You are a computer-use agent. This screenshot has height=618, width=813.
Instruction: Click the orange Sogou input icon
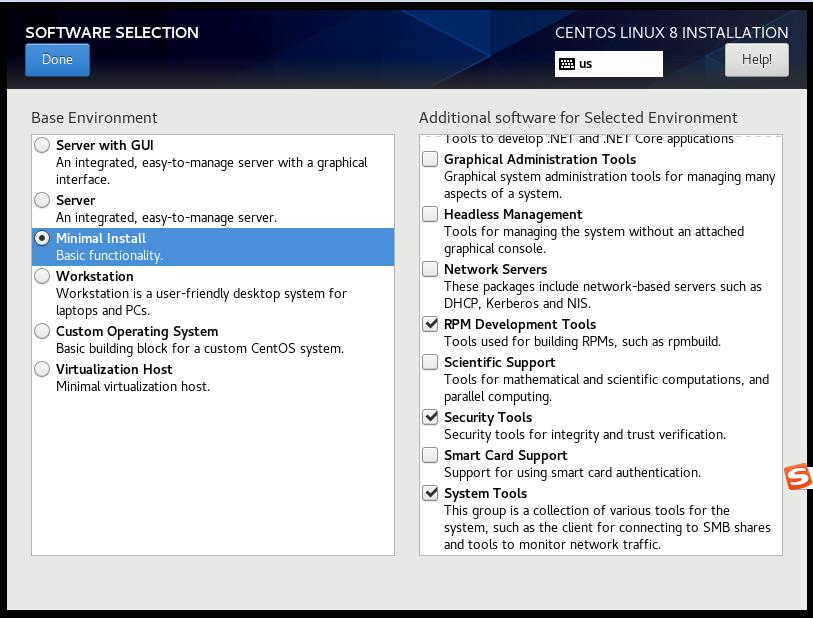798,478
